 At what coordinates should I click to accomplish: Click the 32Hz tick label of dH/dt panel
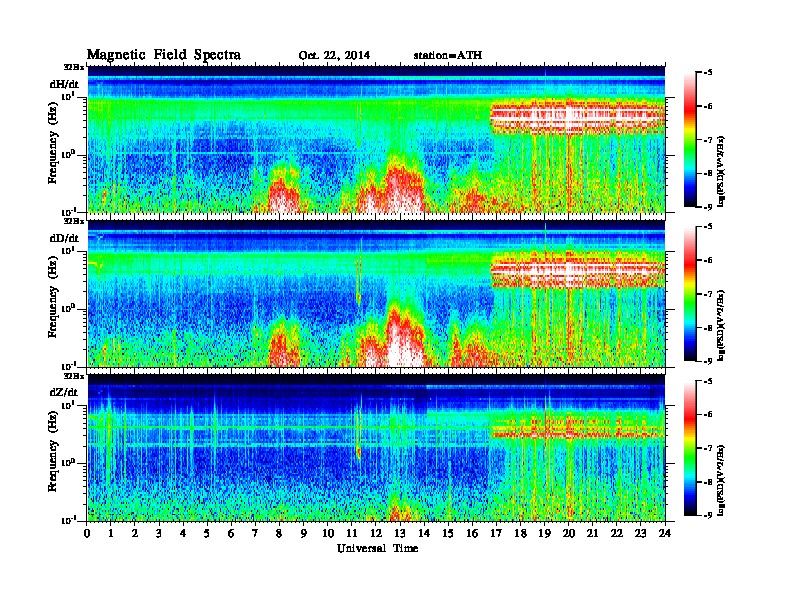(x=74, y=67)
